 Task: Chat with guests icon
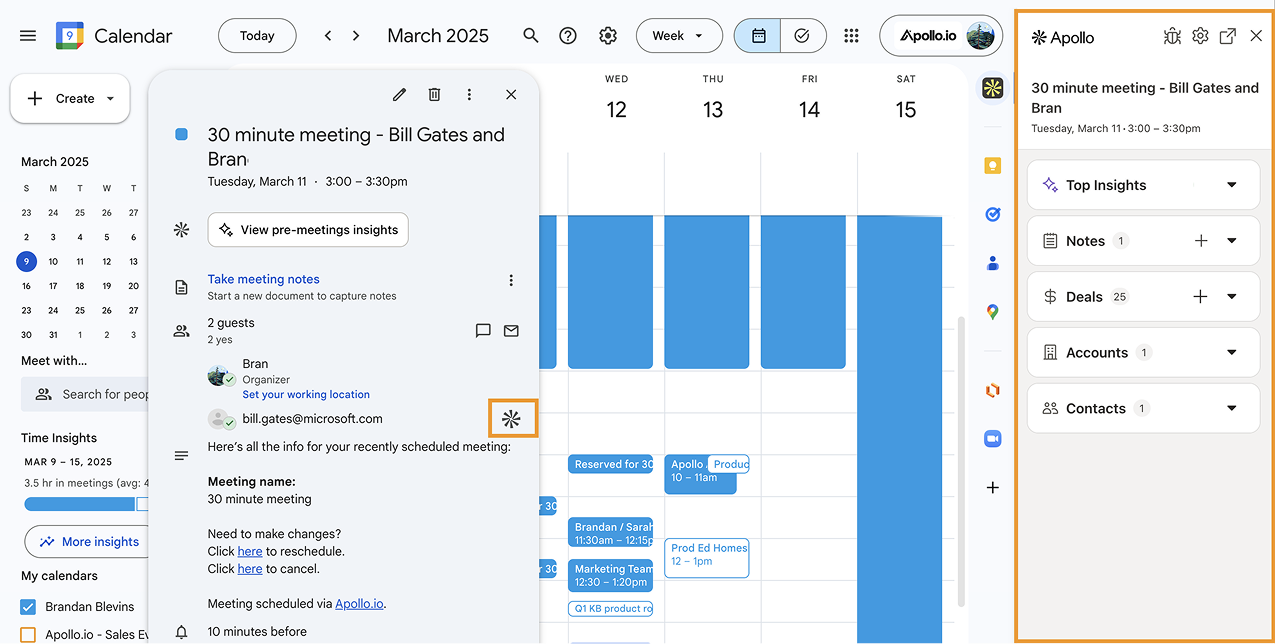(483, 331)
